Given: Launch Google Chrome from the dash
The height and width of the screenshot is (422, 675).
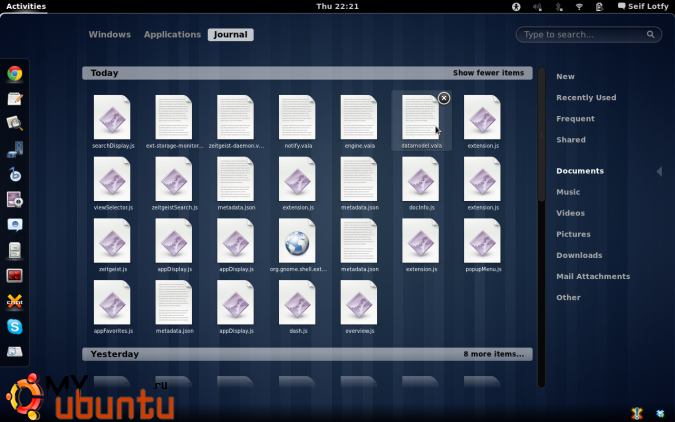Looking at the screenshot, I should [15, 74].
